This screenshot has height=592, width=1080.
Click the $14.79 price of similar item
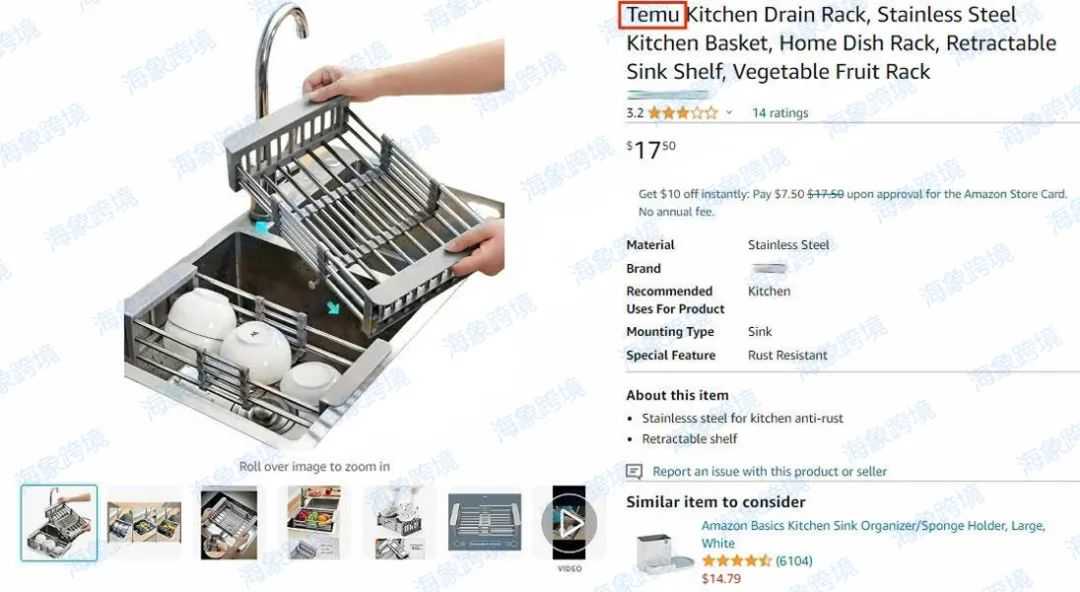point(721,579)
